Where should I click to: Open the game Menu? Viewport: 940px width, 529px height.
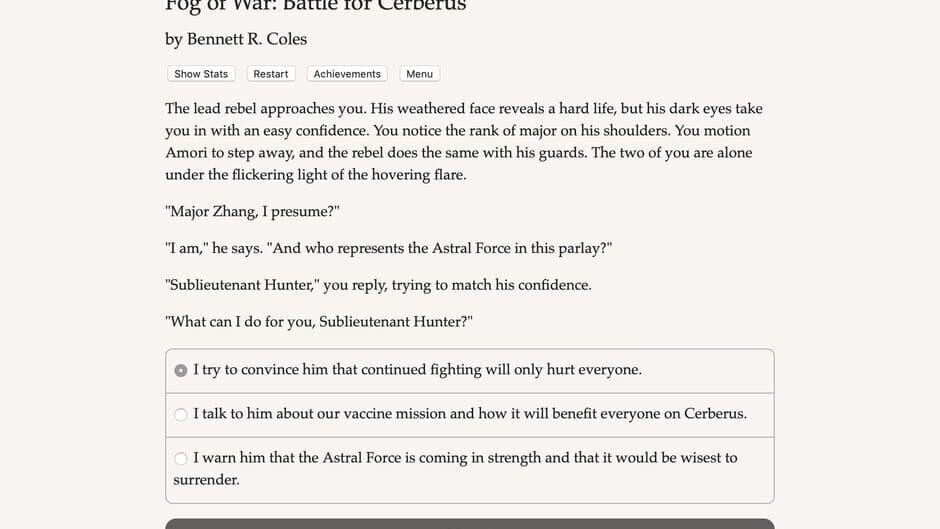coord(419,74)
